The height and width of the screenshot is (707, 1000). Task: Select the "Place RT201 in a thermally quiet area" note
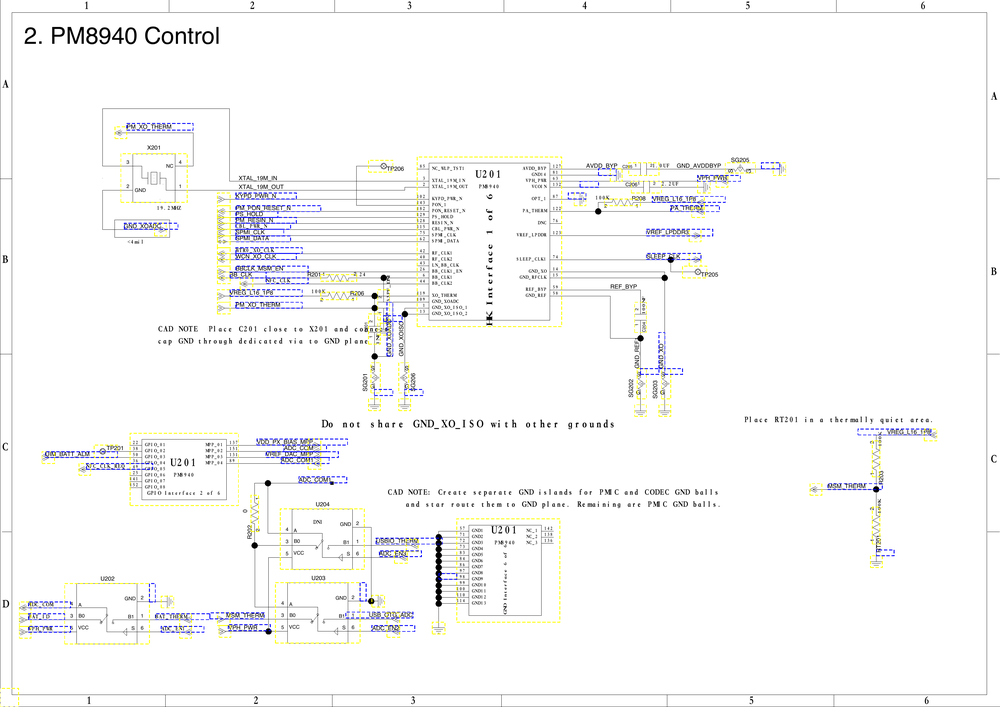tap(839, 420)
